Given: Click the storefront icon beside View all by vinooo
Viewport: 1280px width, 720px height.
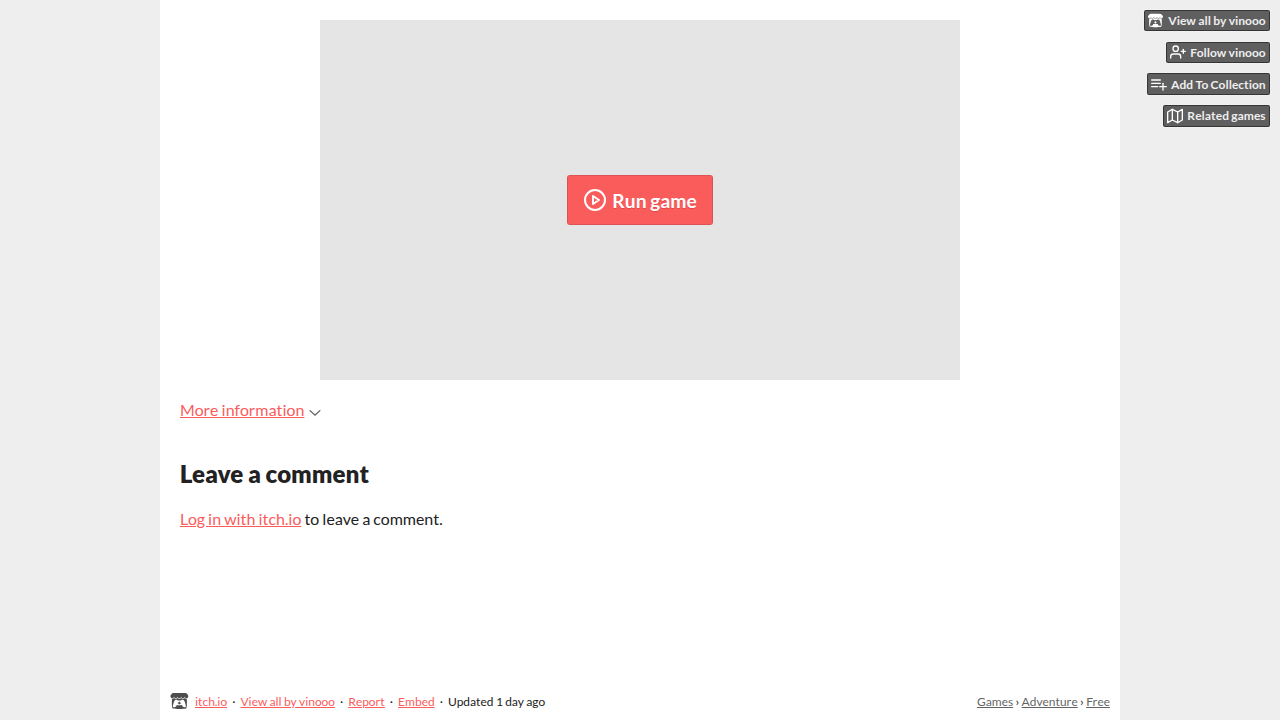Looking at the screenshot, I should pos(1155,21).
